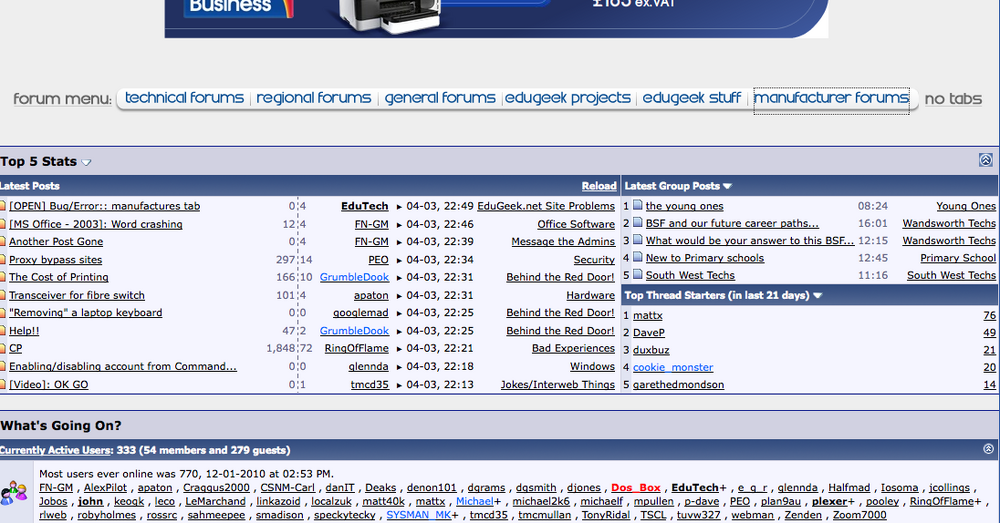The width and height of the screenshot is (1000, 523).
Task: Click the users group icon beside online list
Action: tap(14, 492)
